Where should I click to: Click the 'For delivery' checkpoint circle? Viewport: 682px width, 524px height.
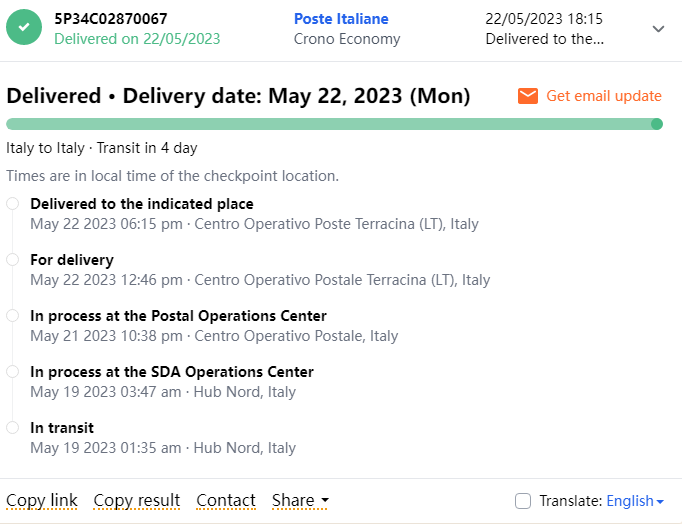tap(12, 260)
